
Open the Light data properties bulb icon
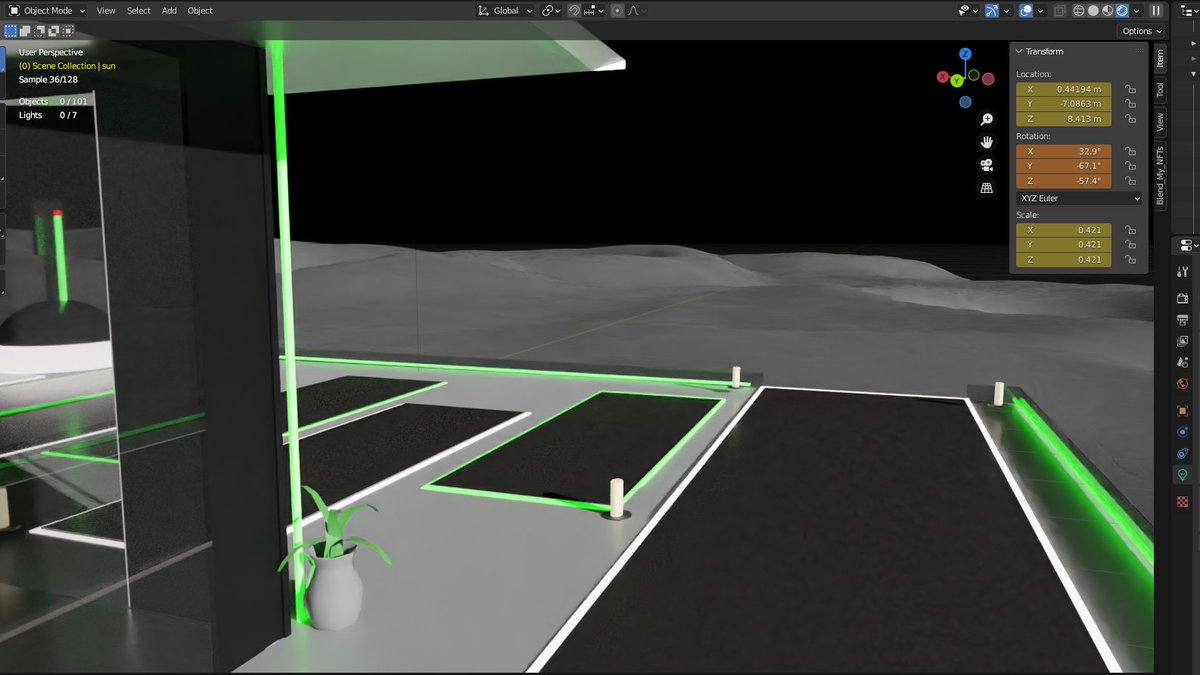[1183, 476]
